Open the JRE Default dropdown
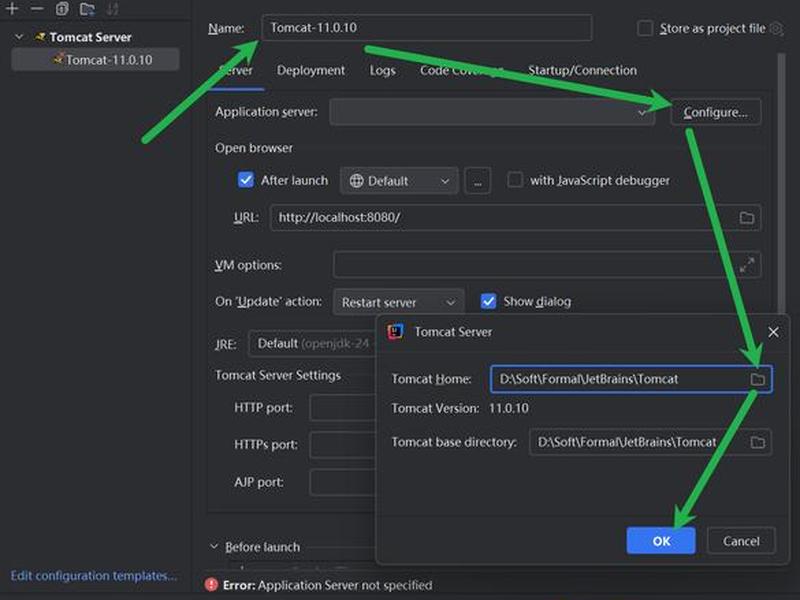Image resolution: width=800 pixels, height=600 pixels. coord(312,343)
